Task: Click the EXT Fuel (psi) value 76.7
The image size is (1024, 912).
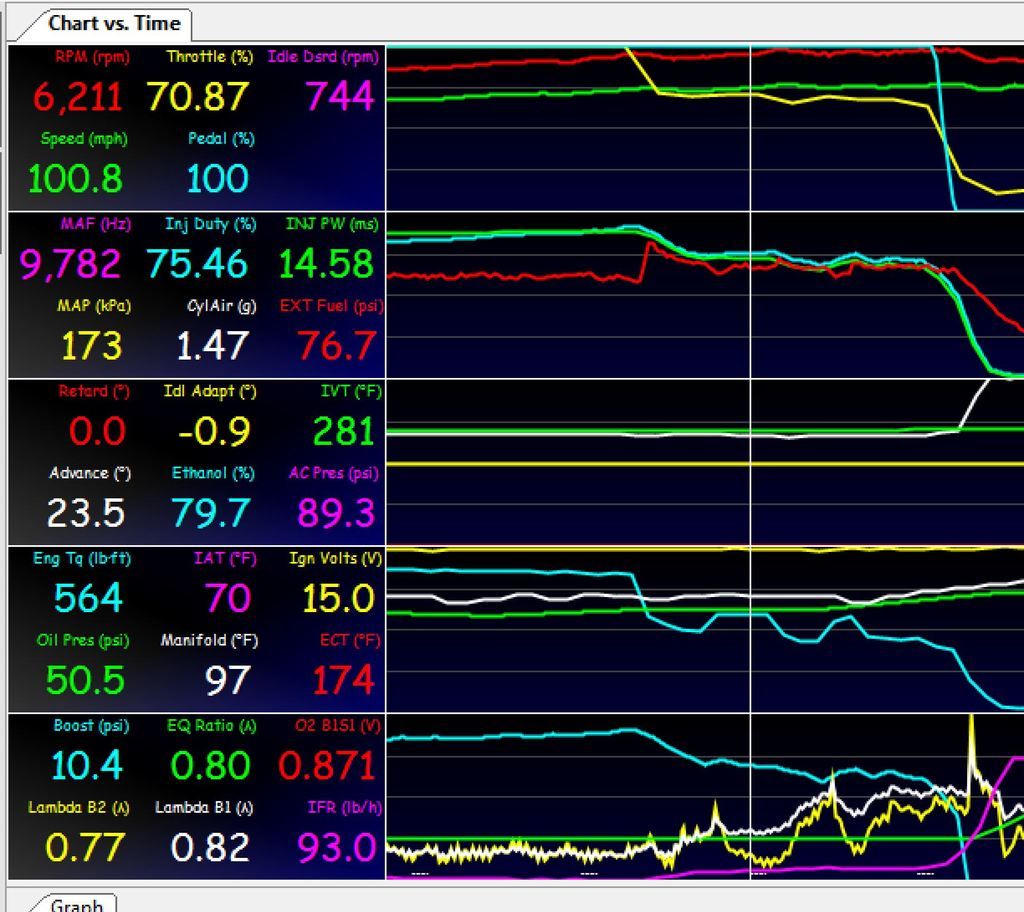Action: (x=336, y=346)
